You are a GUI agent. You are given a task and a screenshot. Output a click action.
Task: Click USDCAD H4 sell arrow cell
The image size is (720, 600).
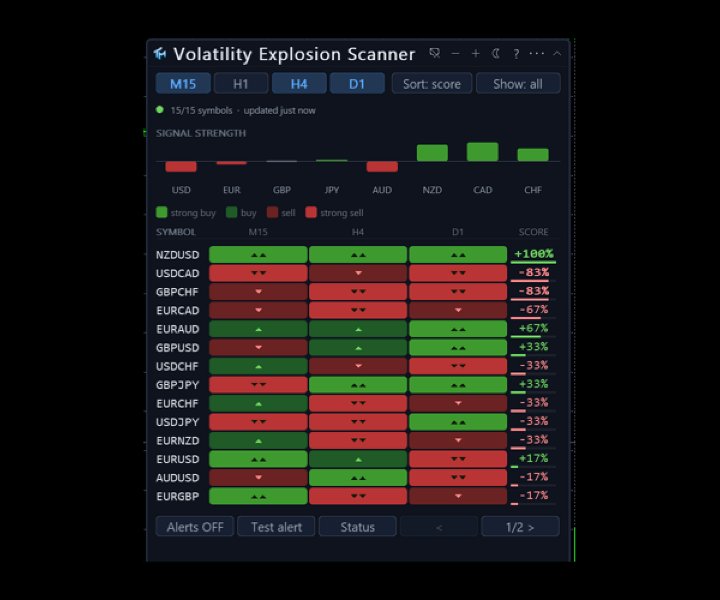358,273
